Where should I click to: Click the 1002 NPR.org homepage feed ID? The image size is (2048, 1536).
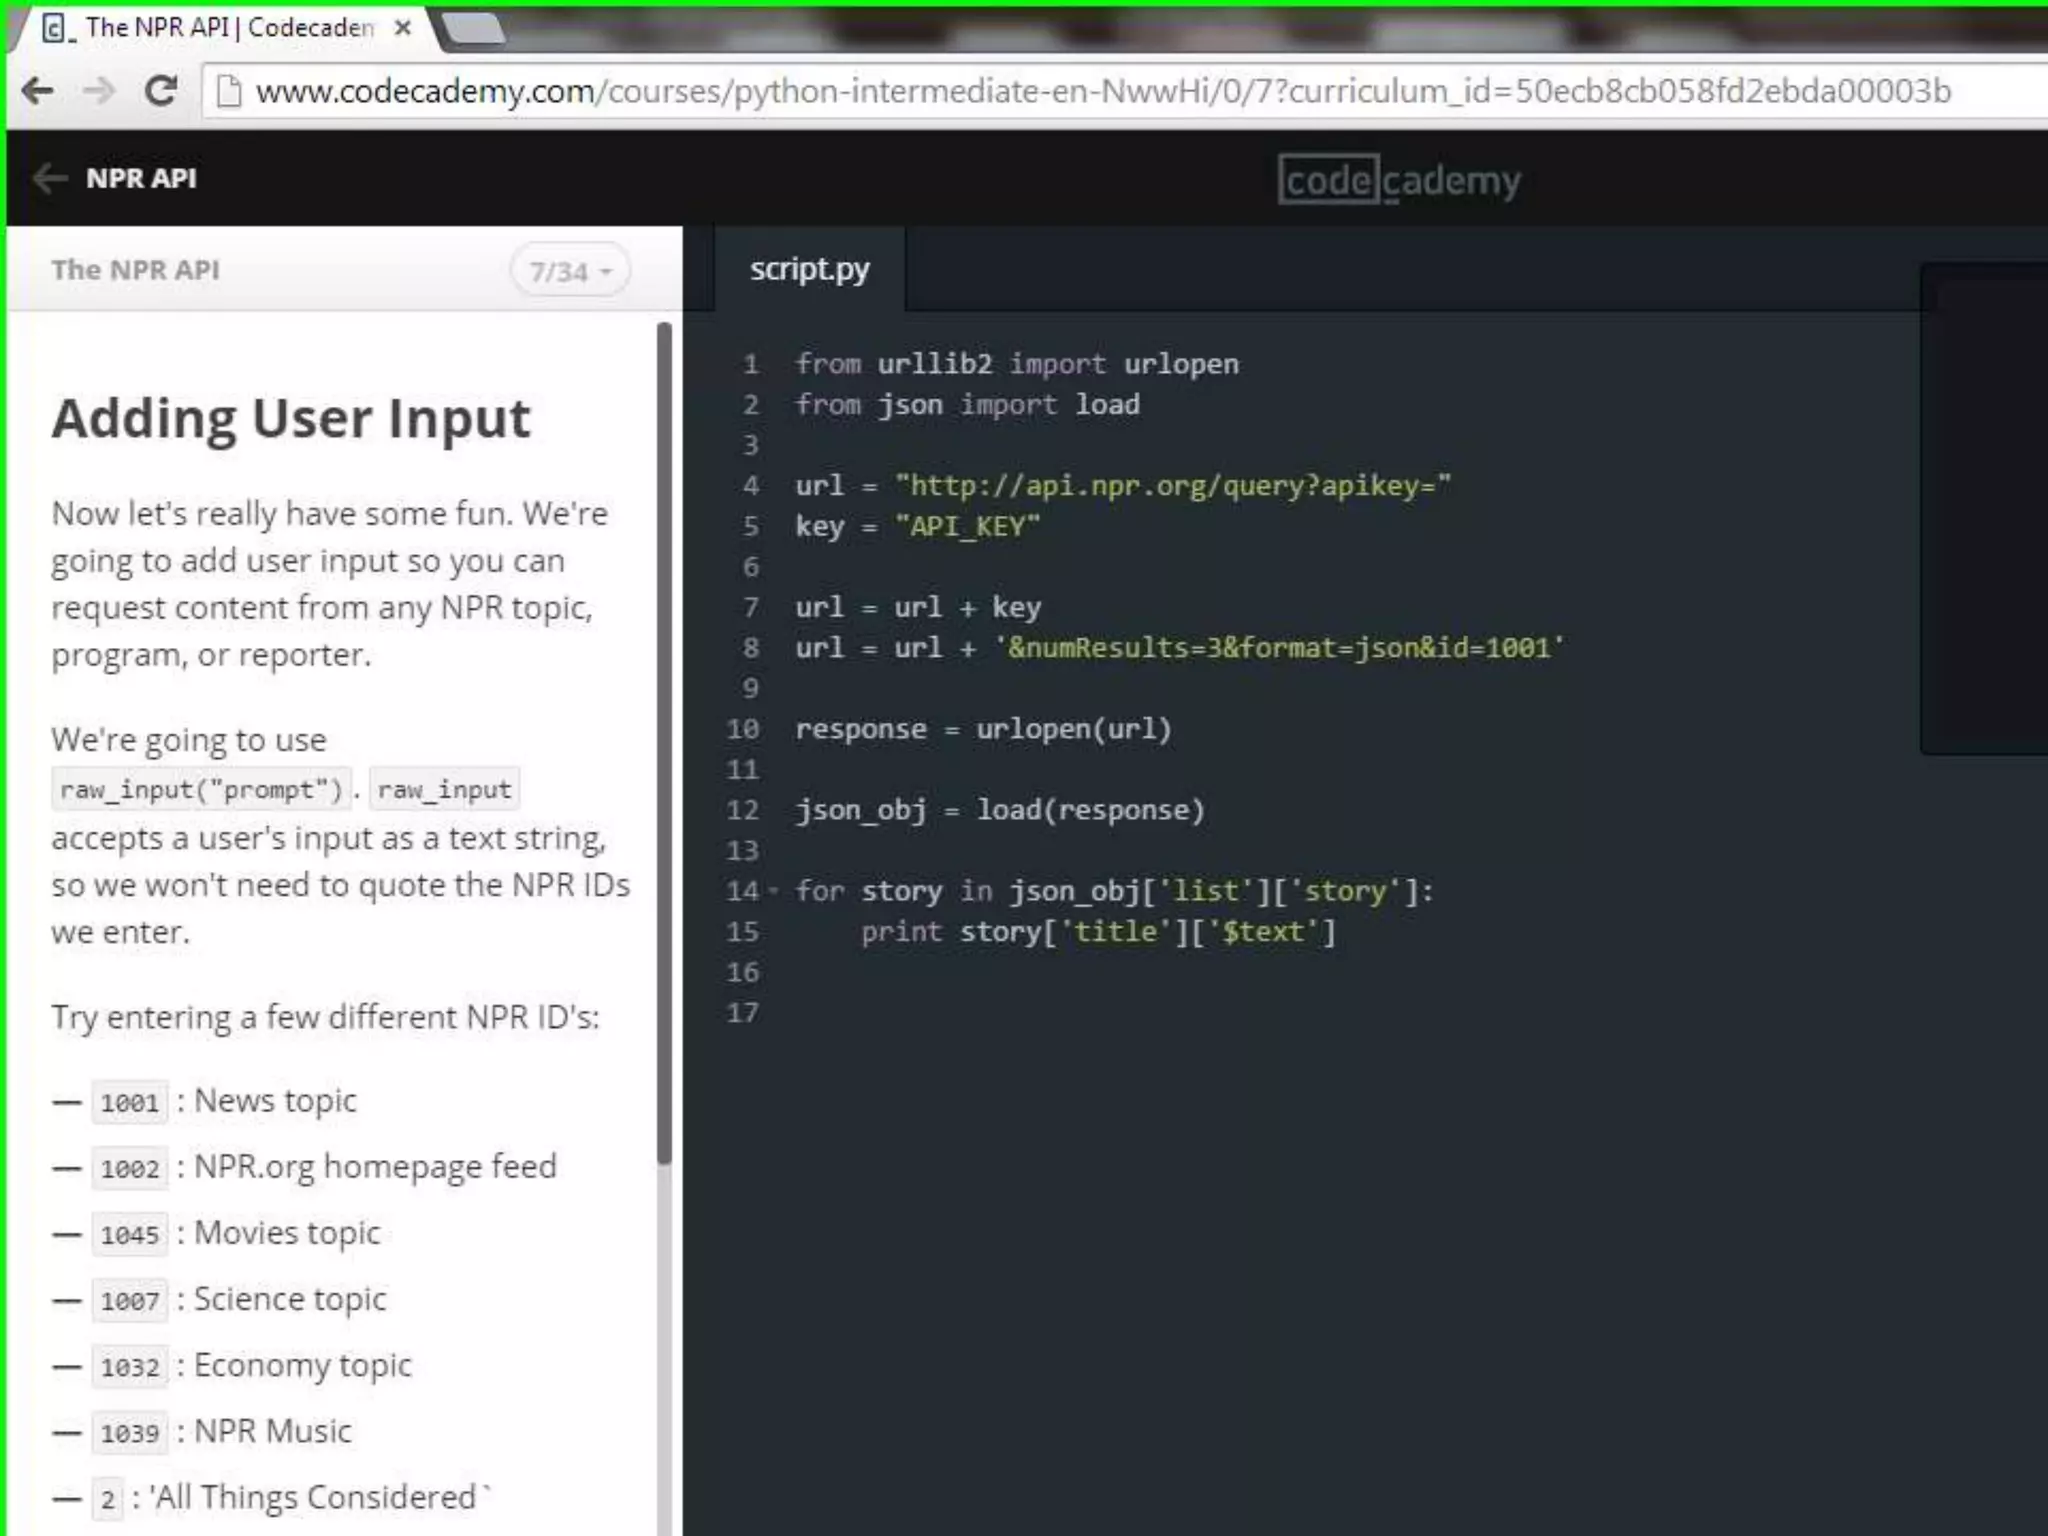[x=130, y=1168]
